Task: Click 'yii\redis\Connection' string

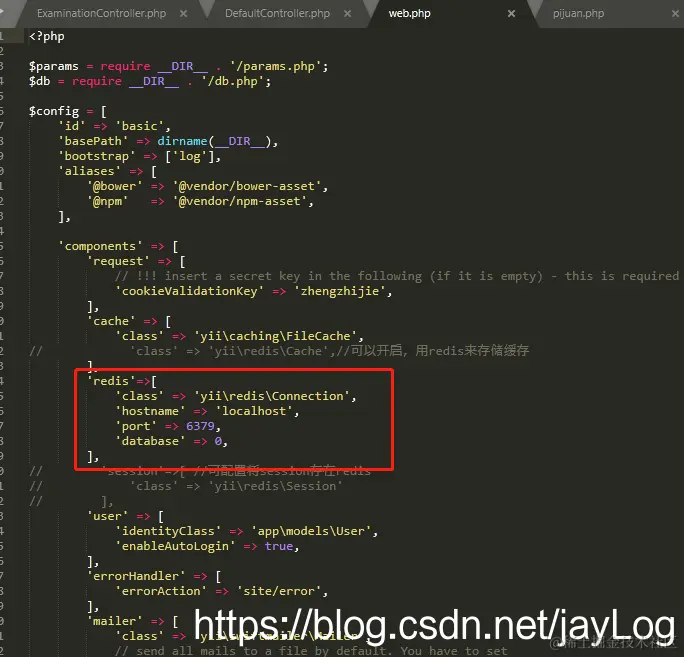Action: coord(272,396)
